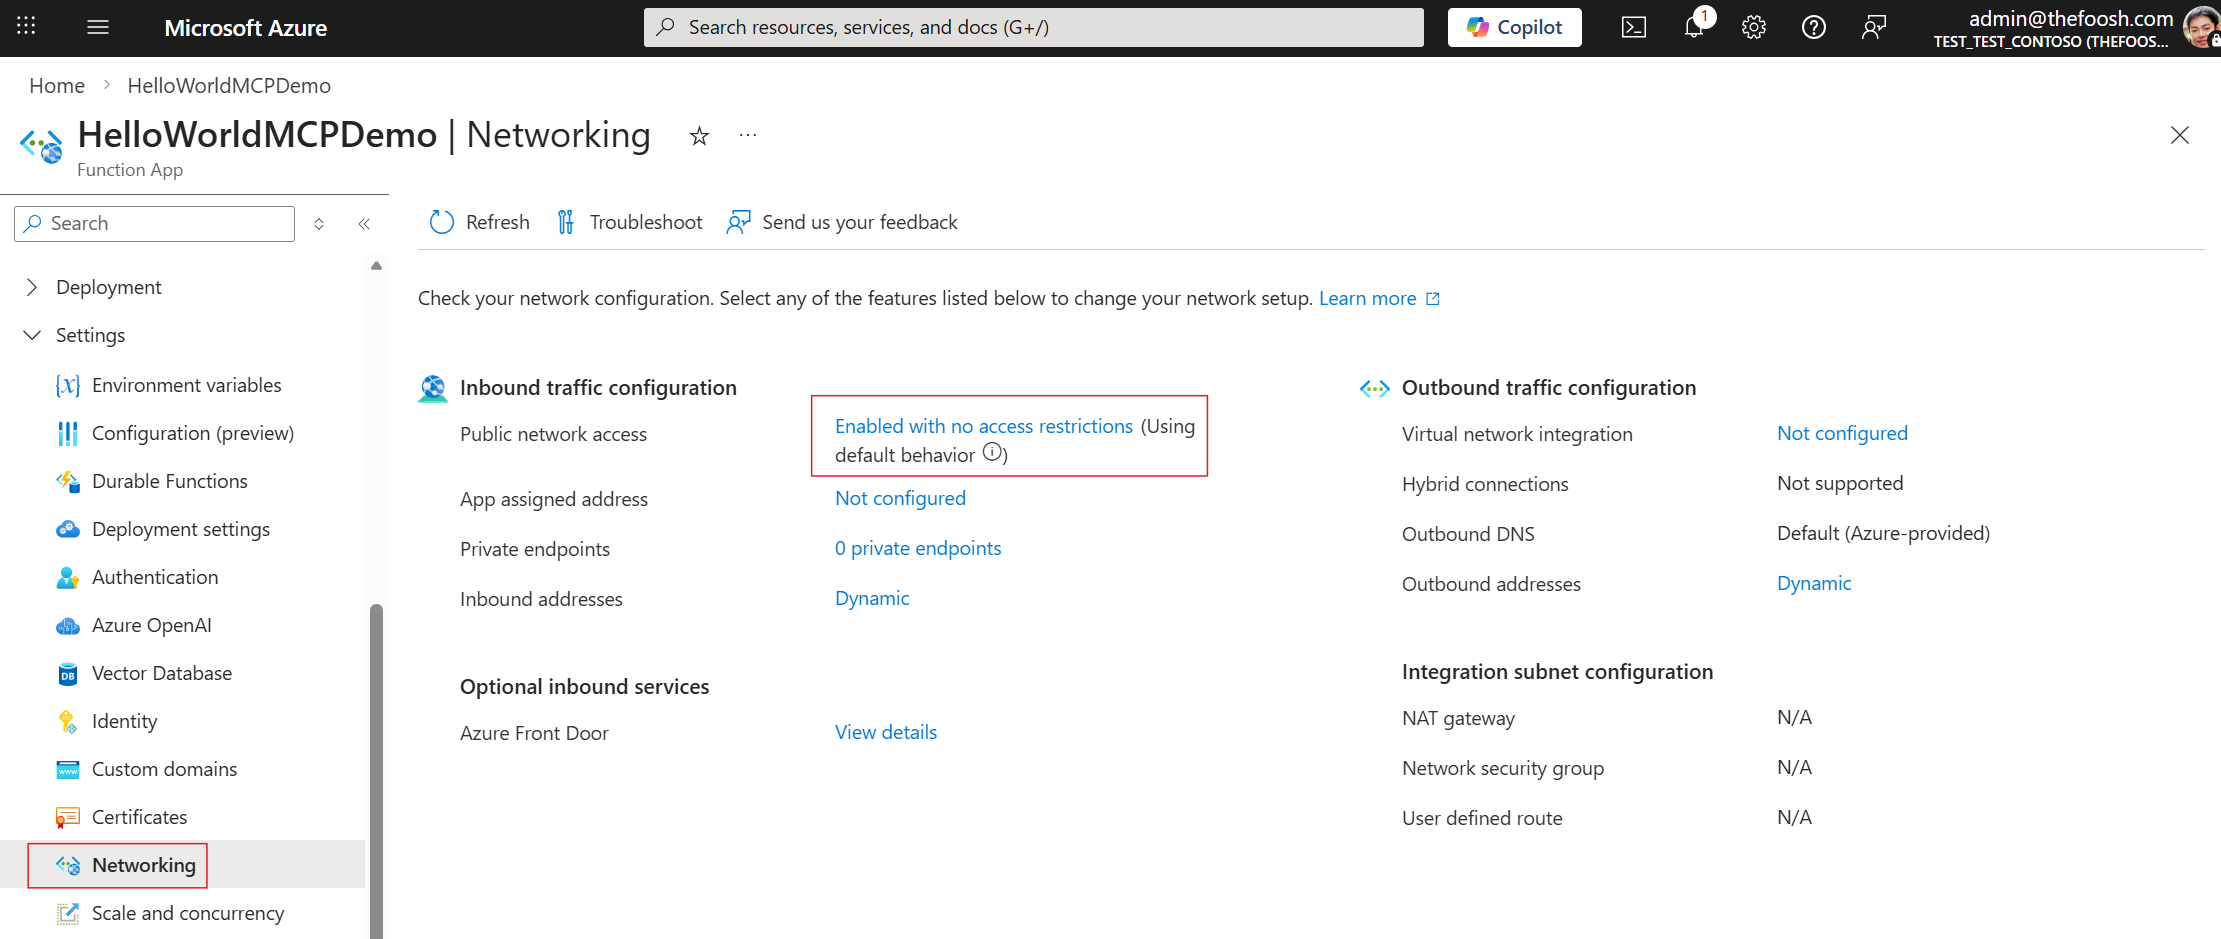Click the Identity key icon

tap(68, 722)
